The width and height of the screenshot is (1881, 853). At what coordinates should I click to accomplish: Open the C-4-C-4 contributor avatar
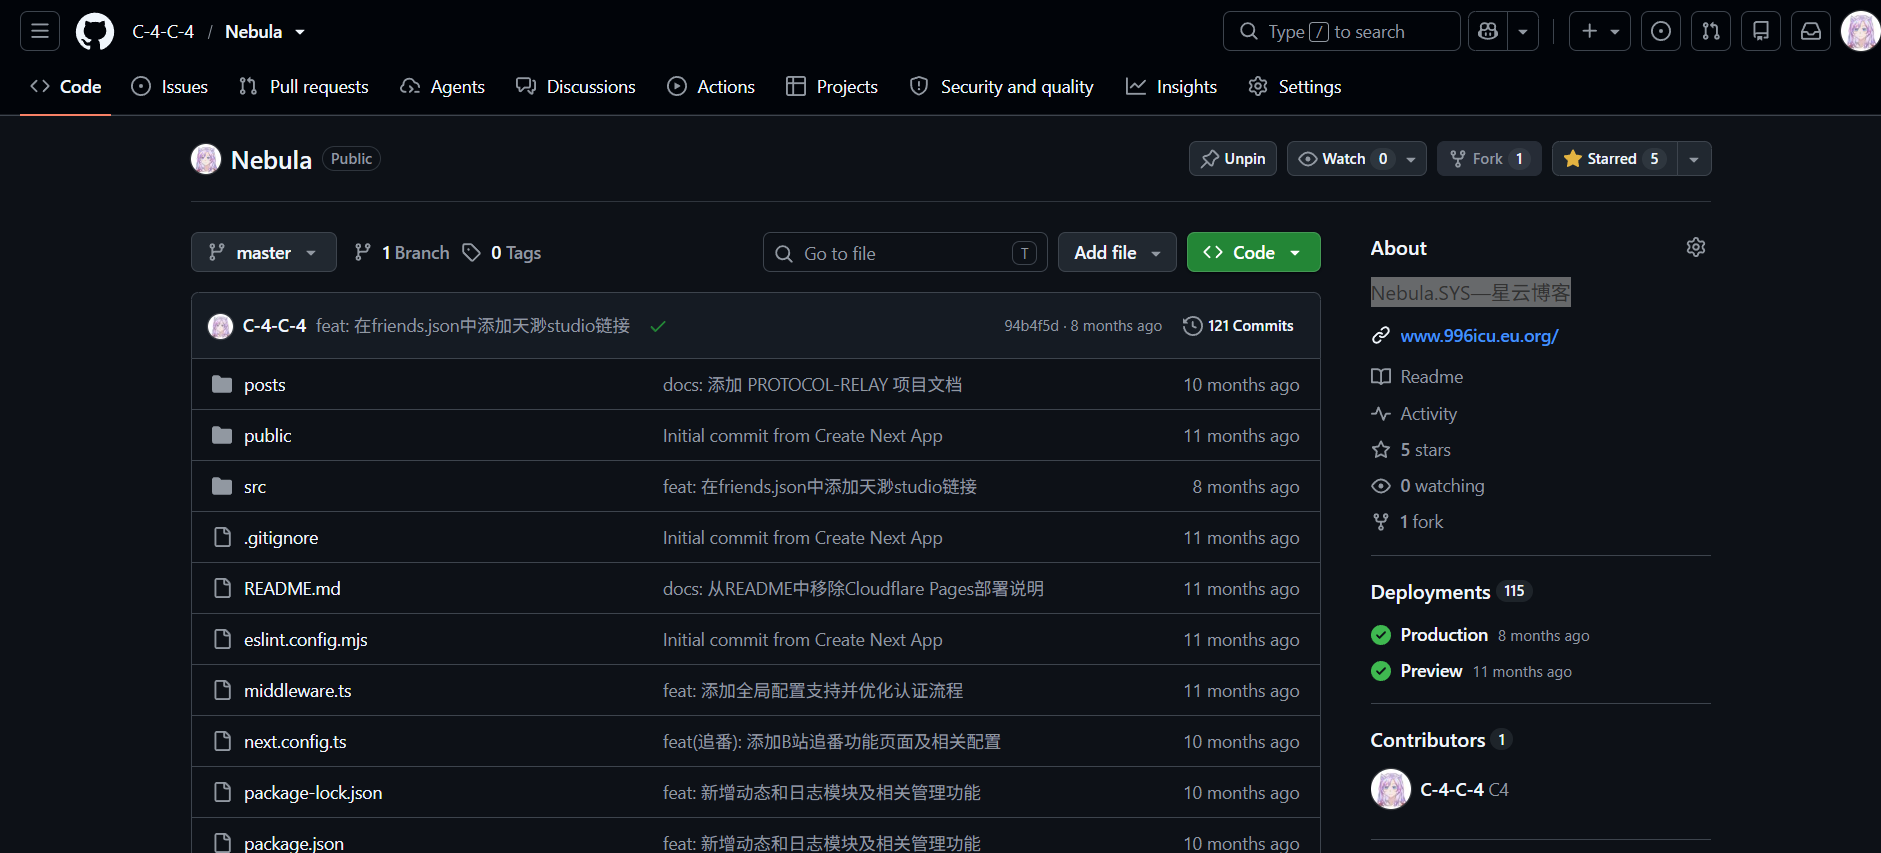pos(1390,789)
